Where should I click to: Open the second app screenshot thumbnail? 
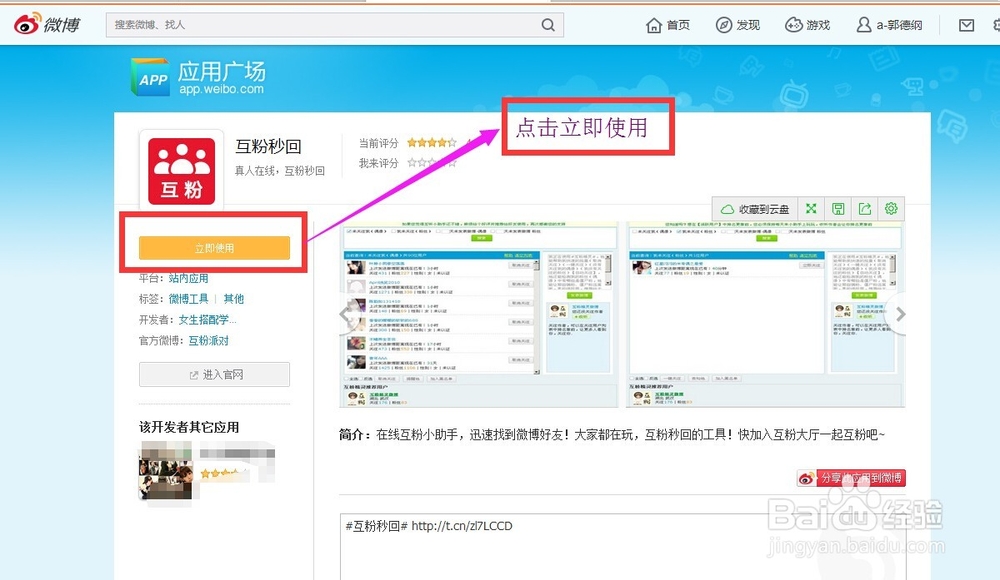tap(765, 314)
